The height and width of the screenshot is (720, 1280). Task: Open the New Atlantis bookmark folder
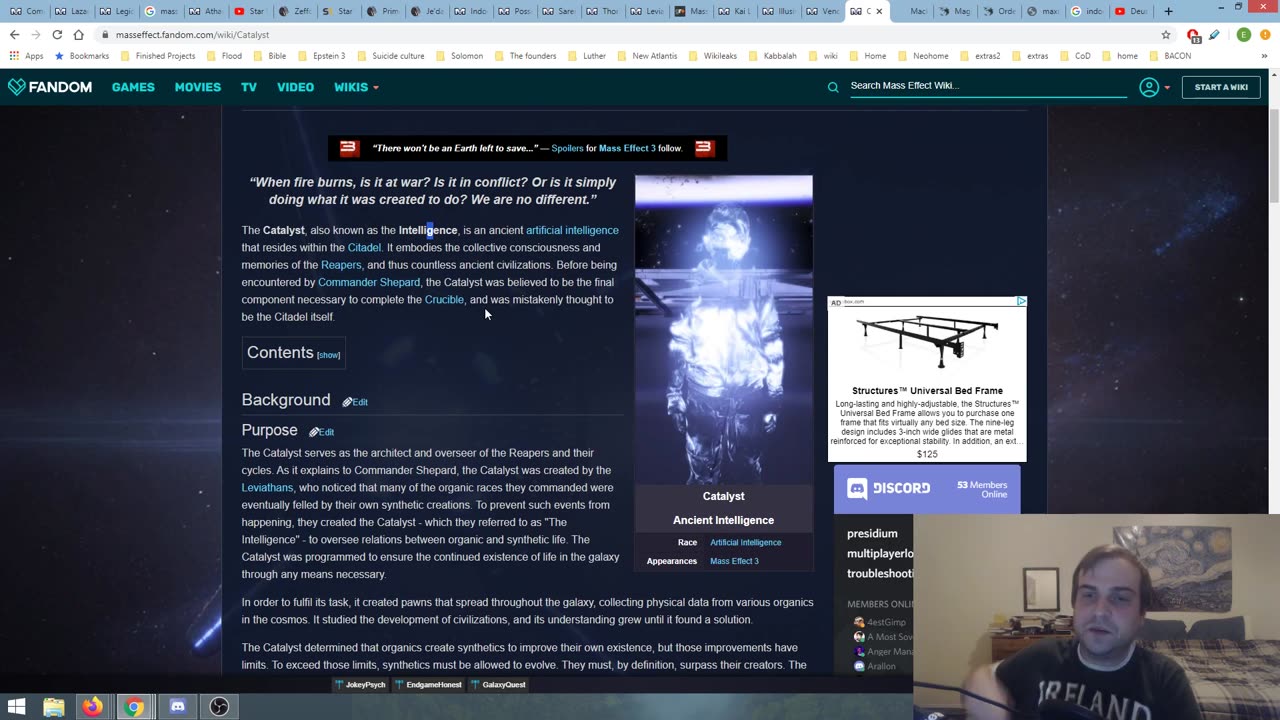(x=646, y=56)
